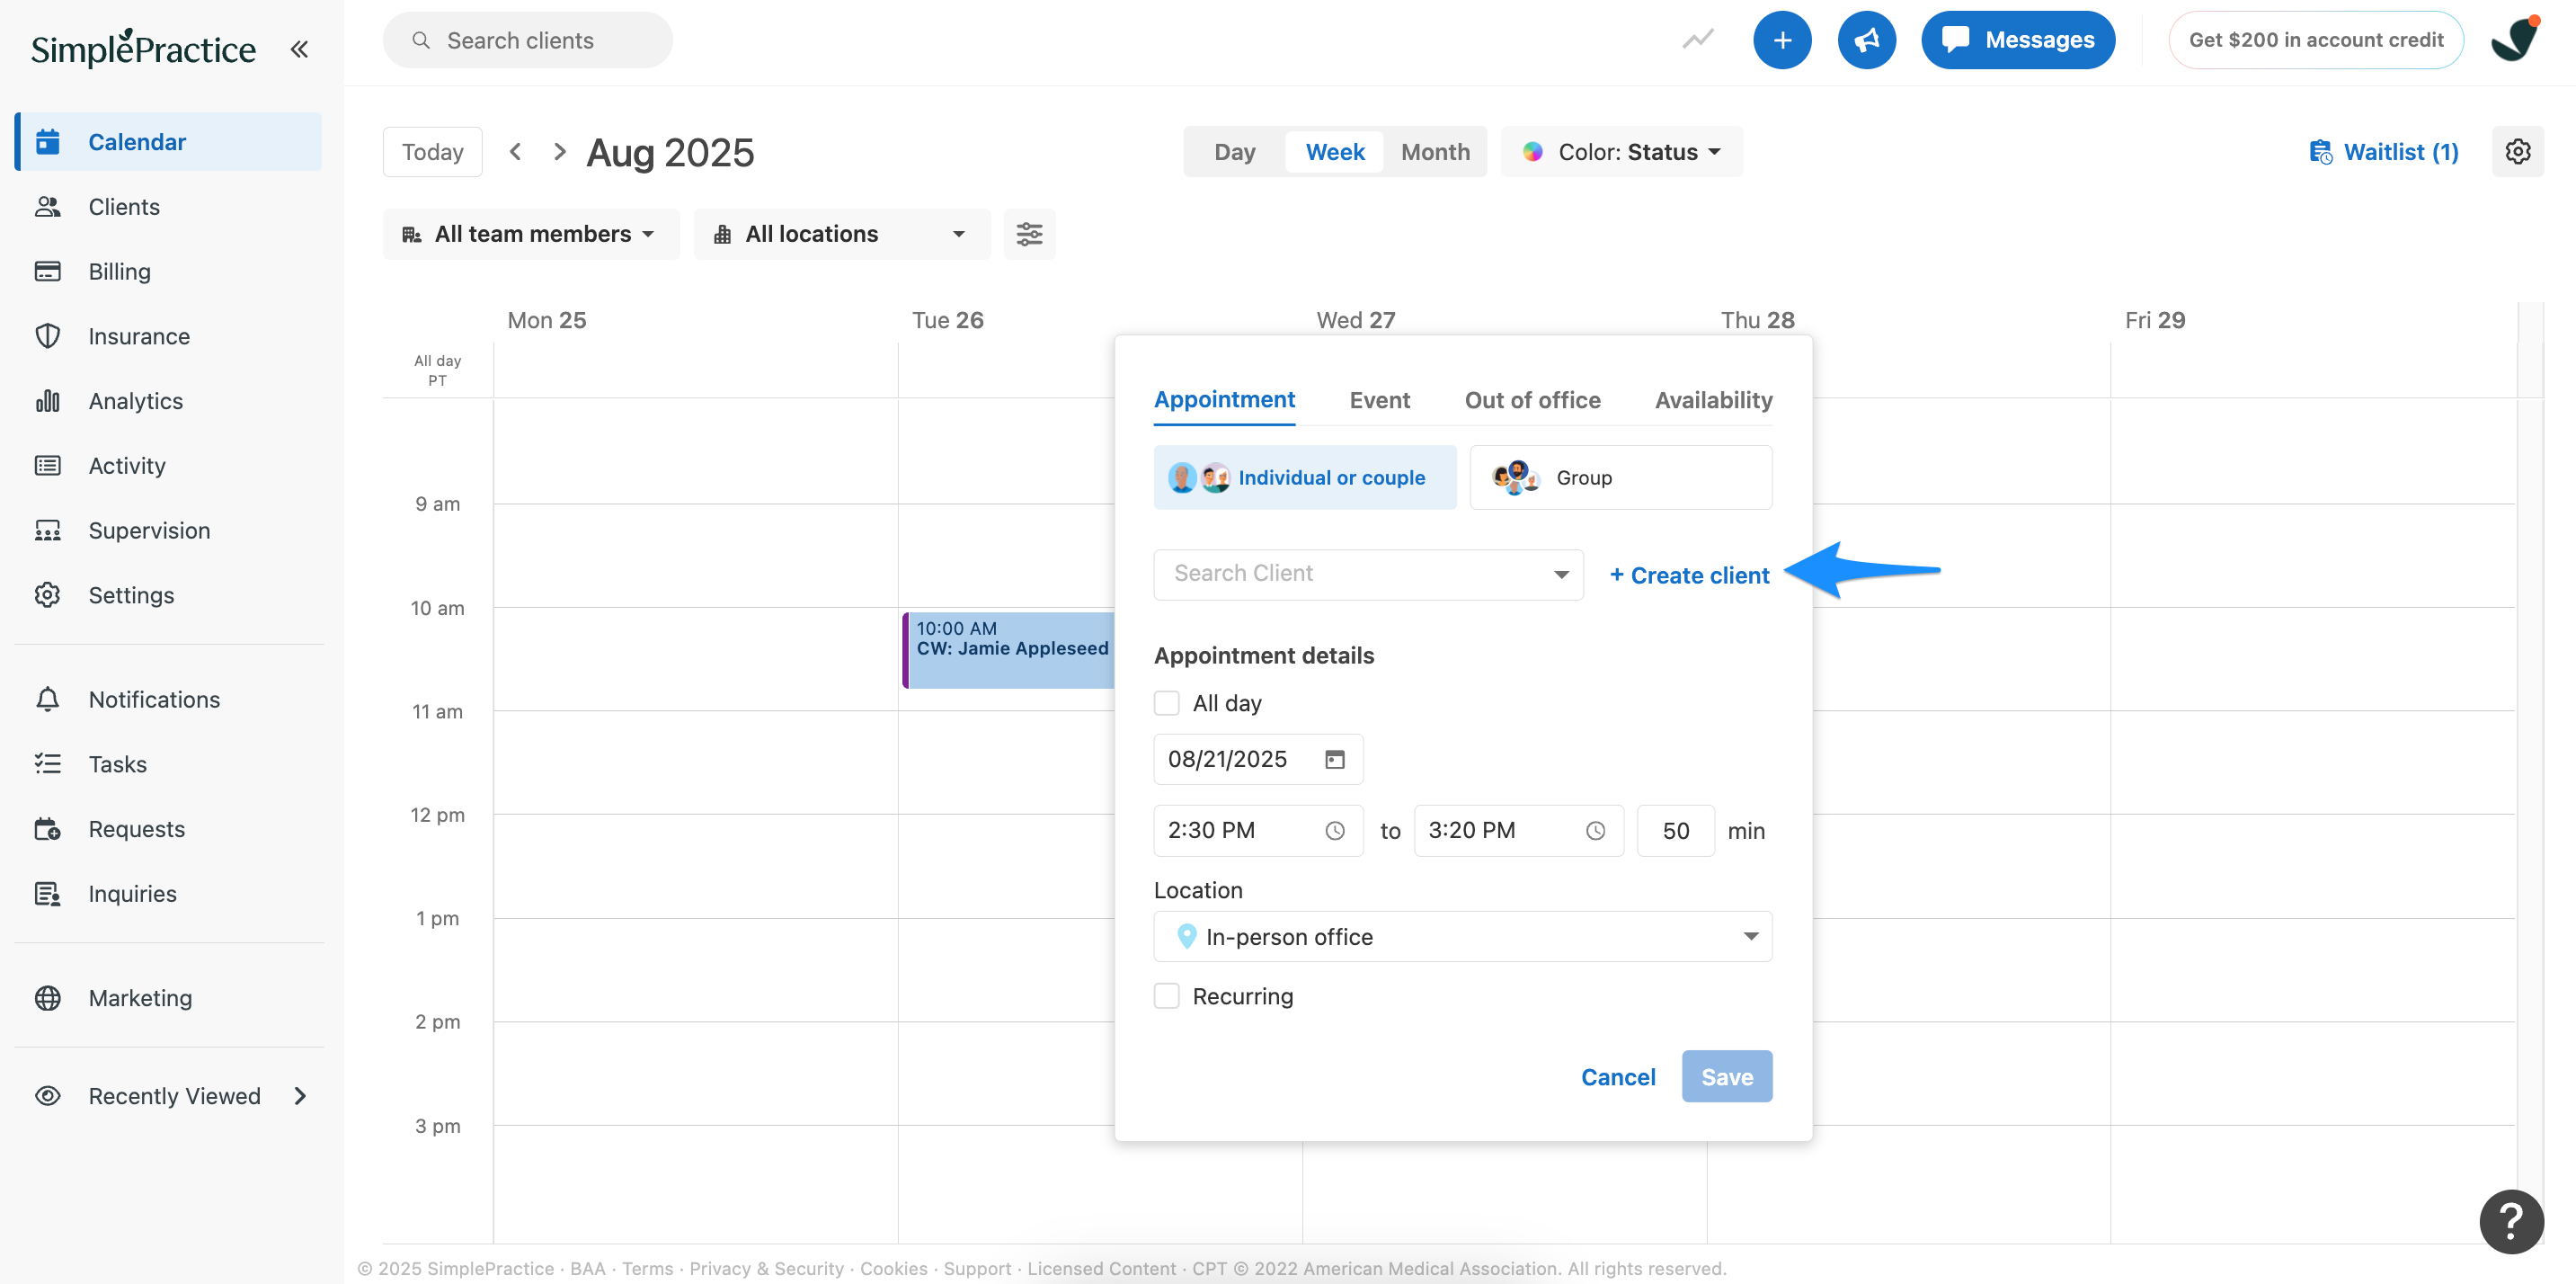2576x1284 pixels.
Task: Click the Create client link
Action: (x=1689, y=575)
